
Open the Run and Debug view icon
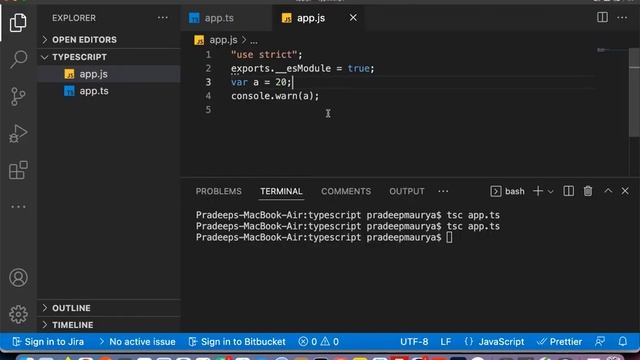tap(18, 133)
